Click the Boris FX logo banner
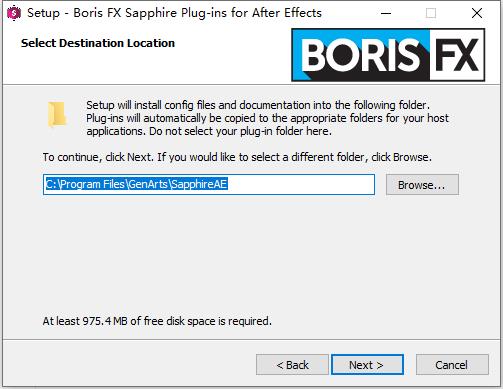 click(x=388, y=55)
